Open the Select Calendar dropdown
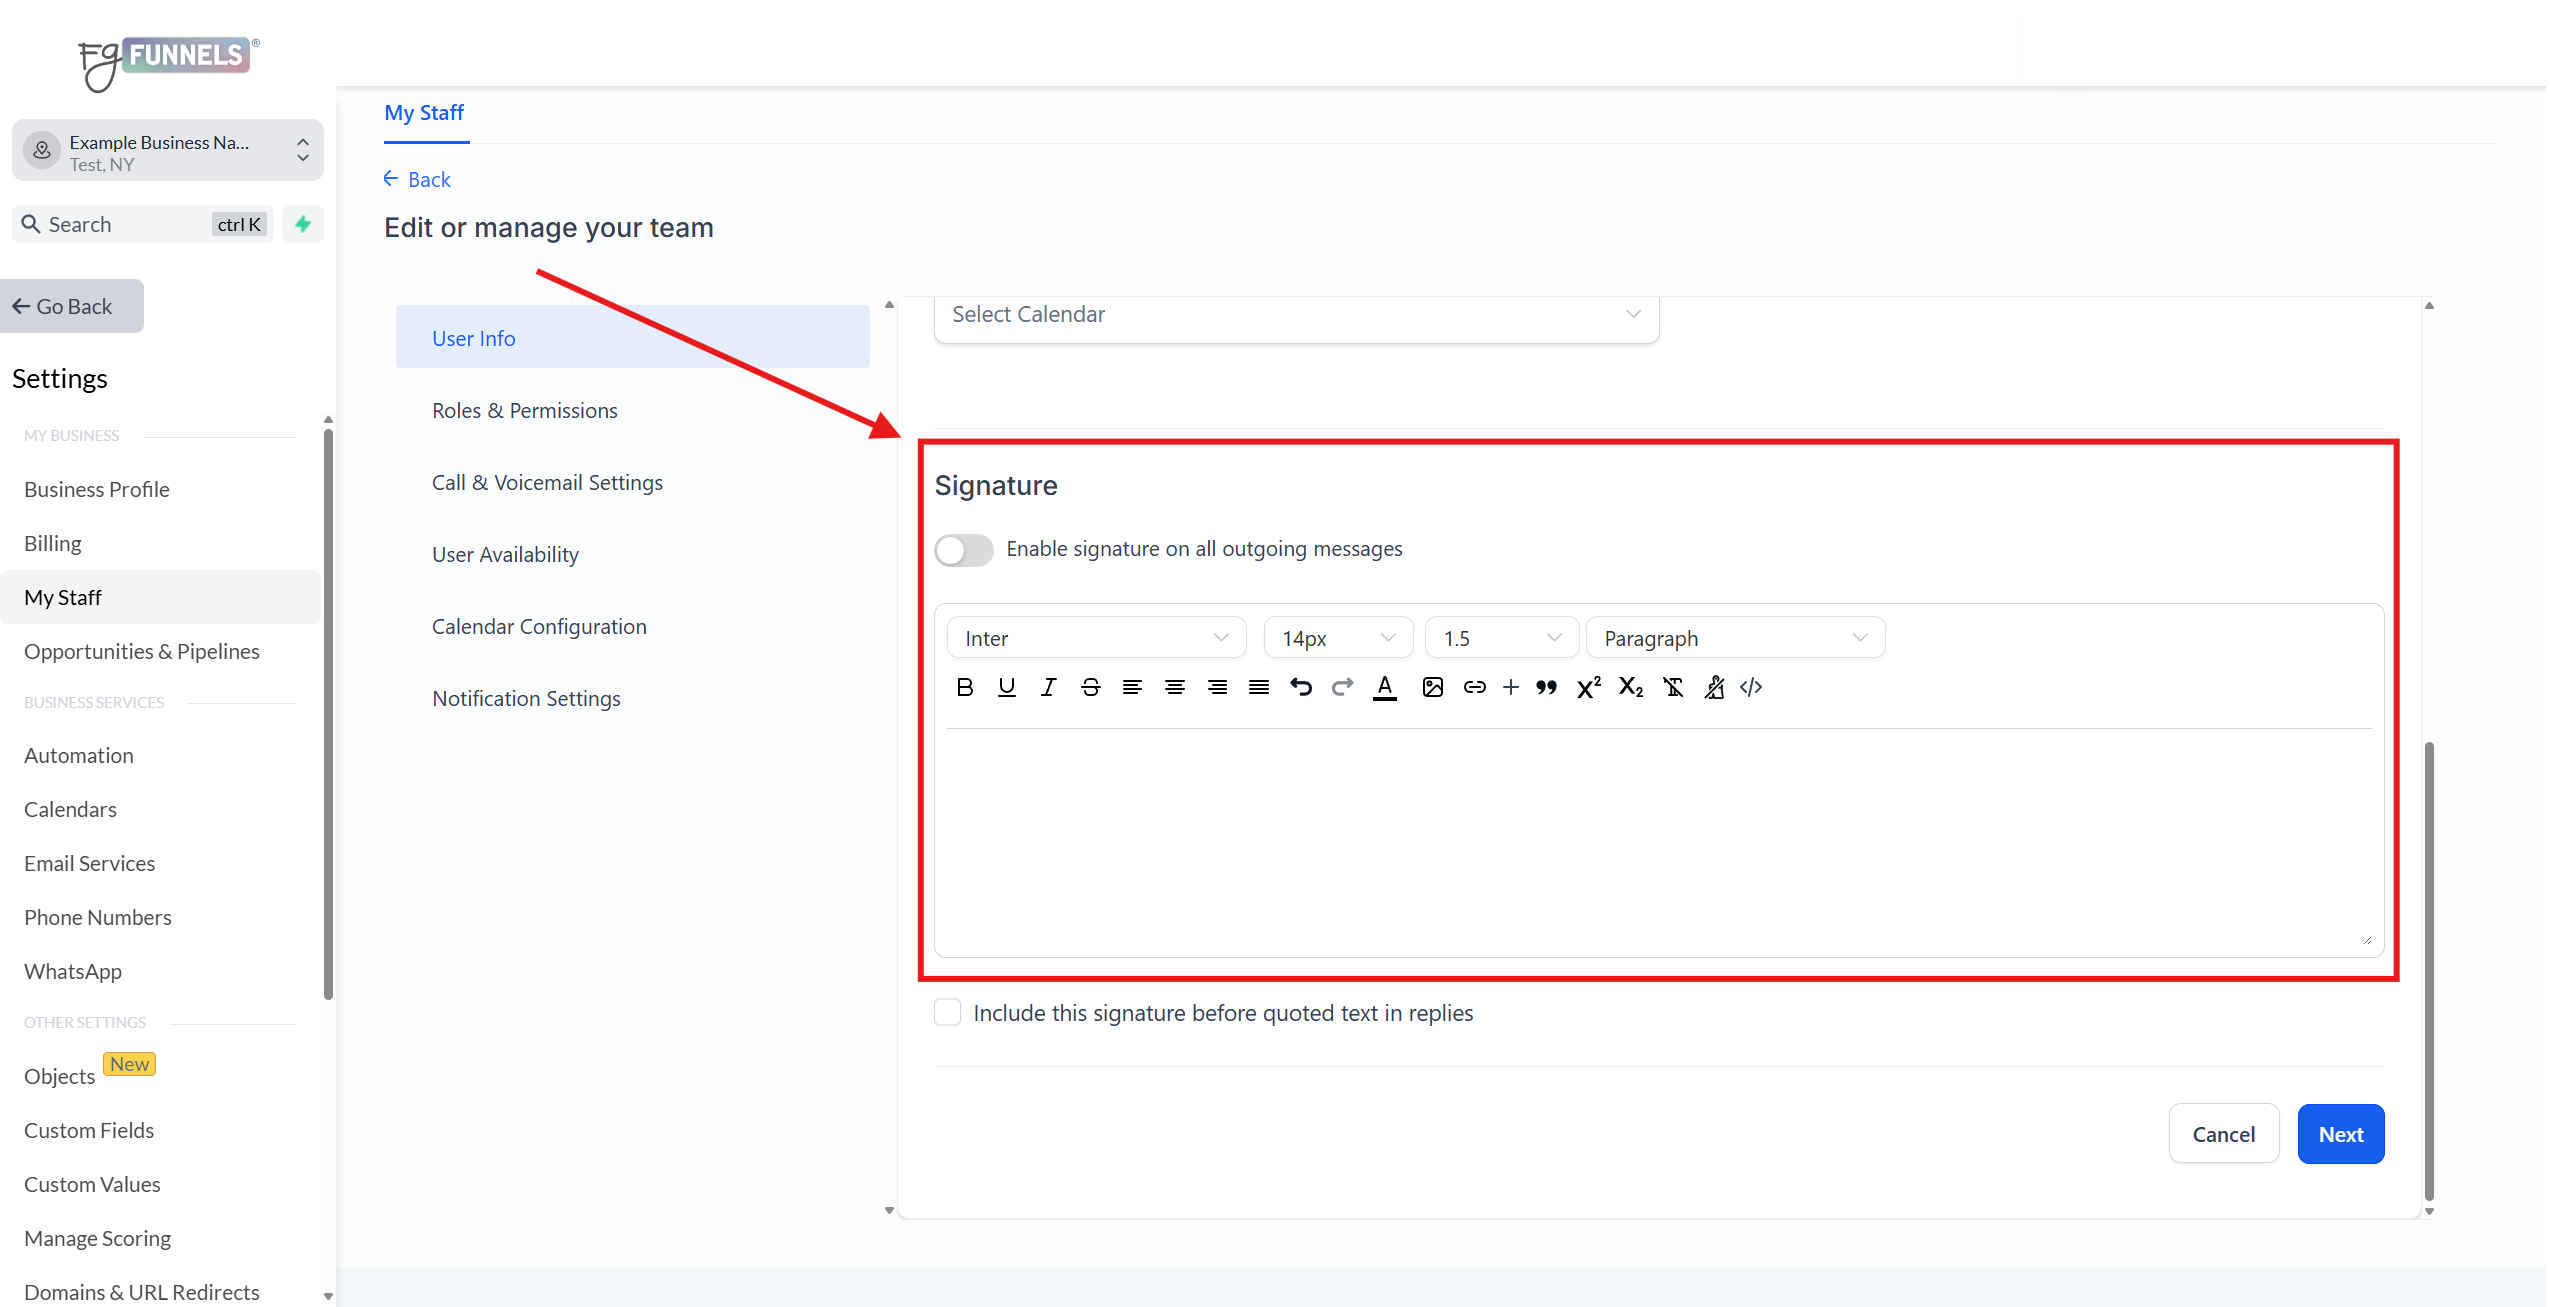Image resolution: width=2550 pixels, height=1307 pixels. coord(1295,315)
